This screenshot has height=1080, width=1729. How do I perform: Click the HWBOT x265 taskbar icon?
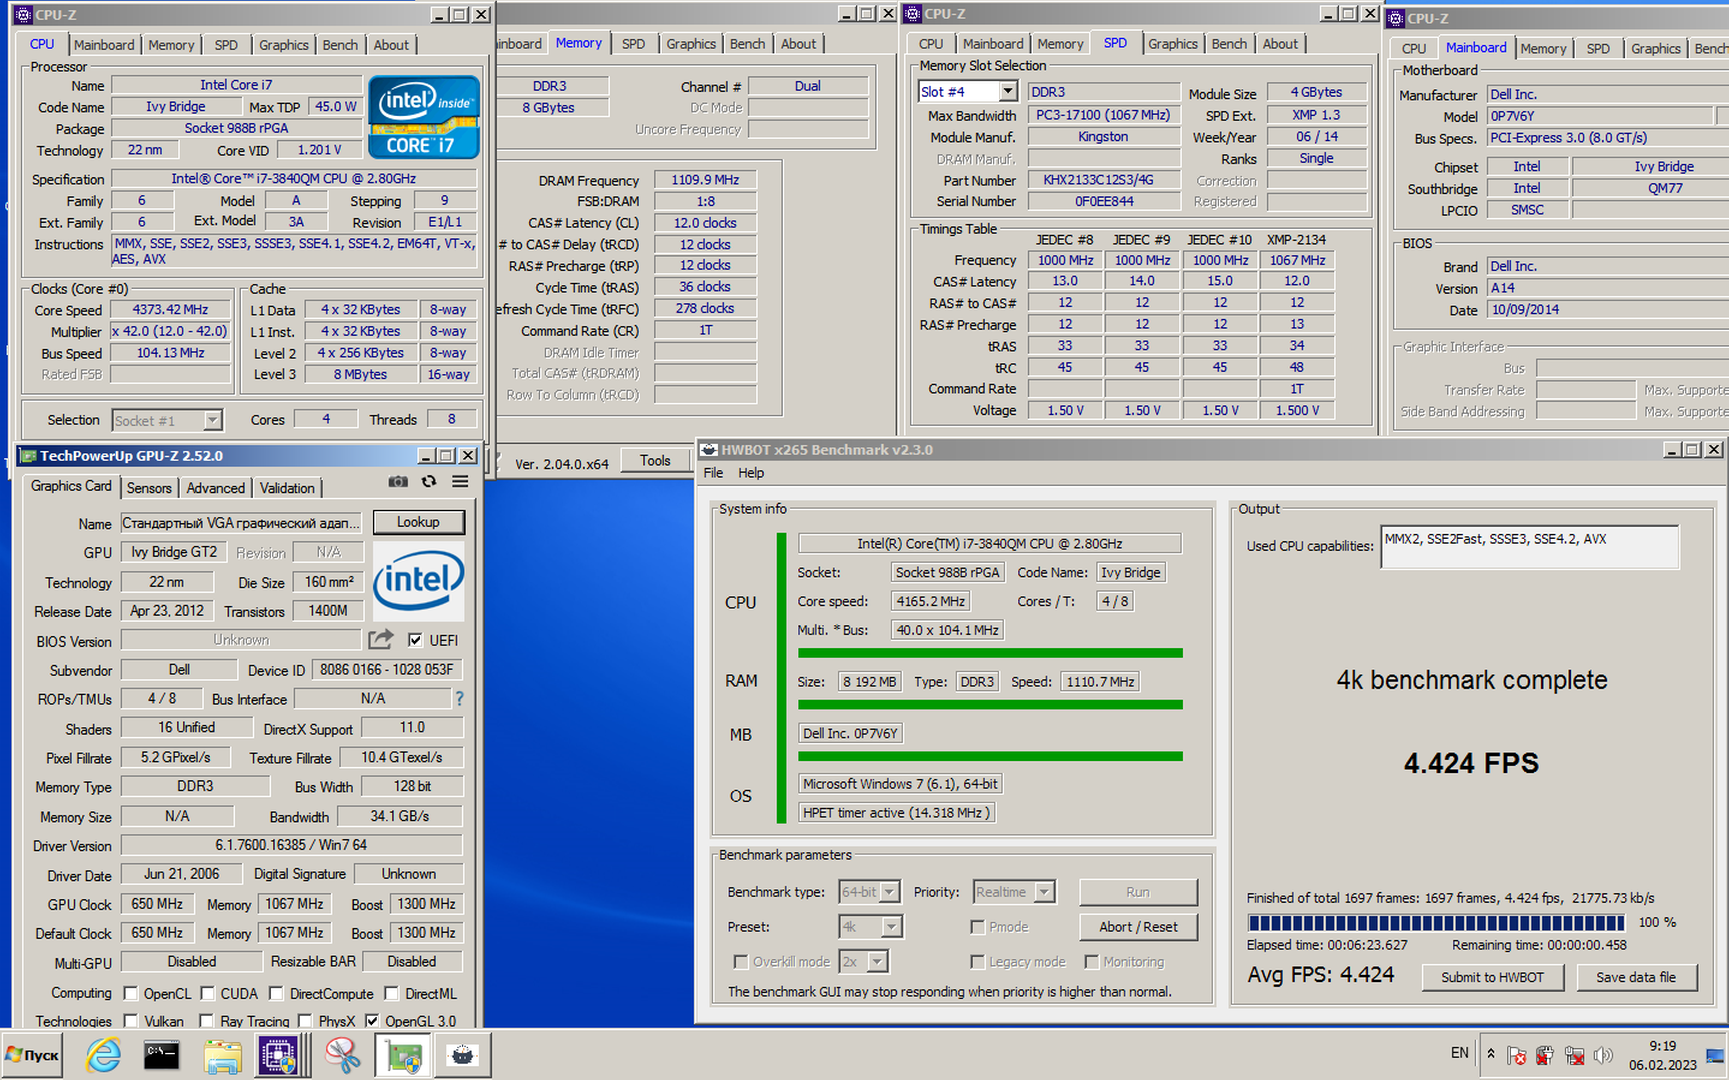click(462, 1055)
